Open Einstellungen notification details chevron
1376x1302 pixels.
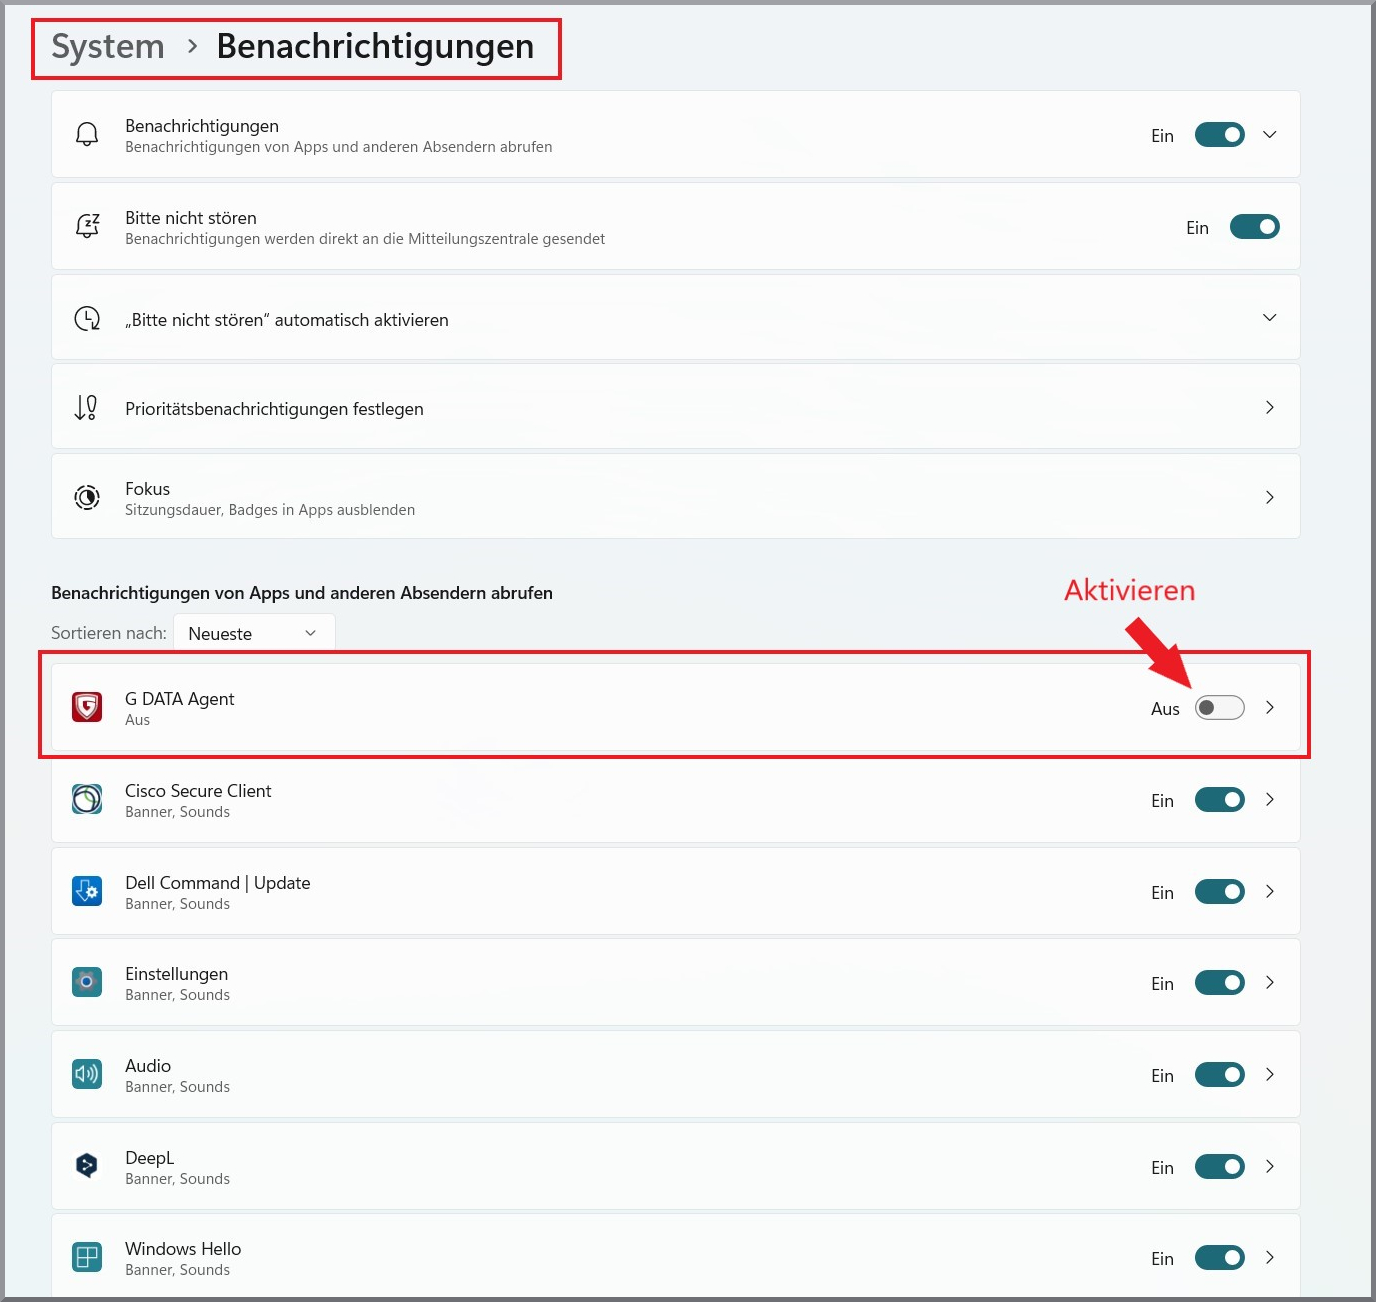click(1270, 982)
